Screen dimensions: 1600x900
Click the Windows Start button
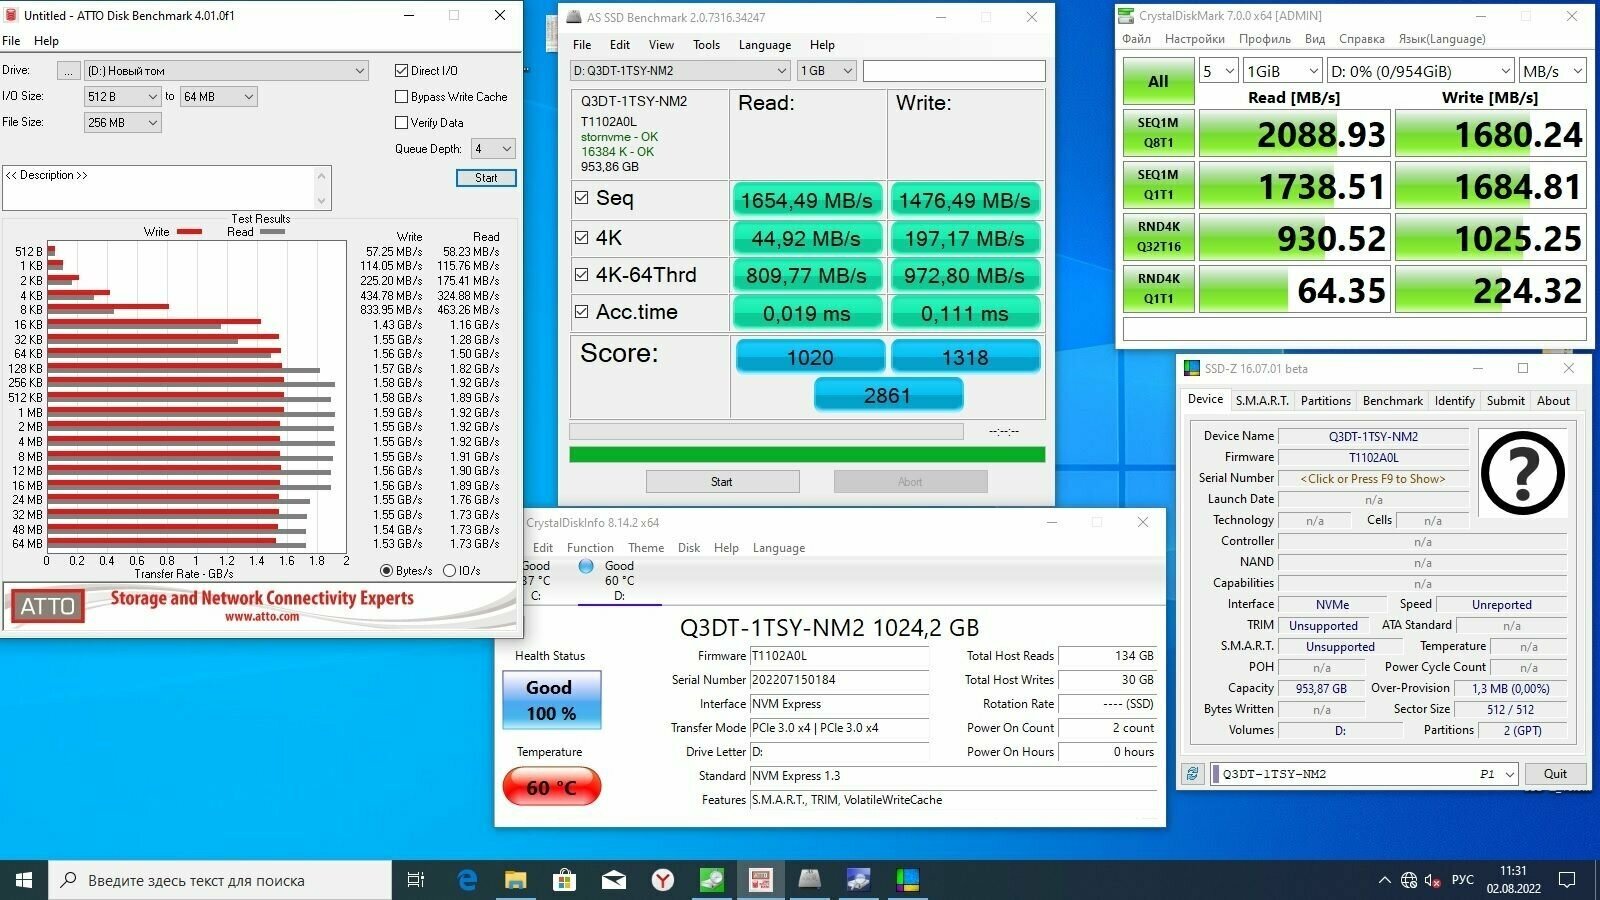point(24,880)
